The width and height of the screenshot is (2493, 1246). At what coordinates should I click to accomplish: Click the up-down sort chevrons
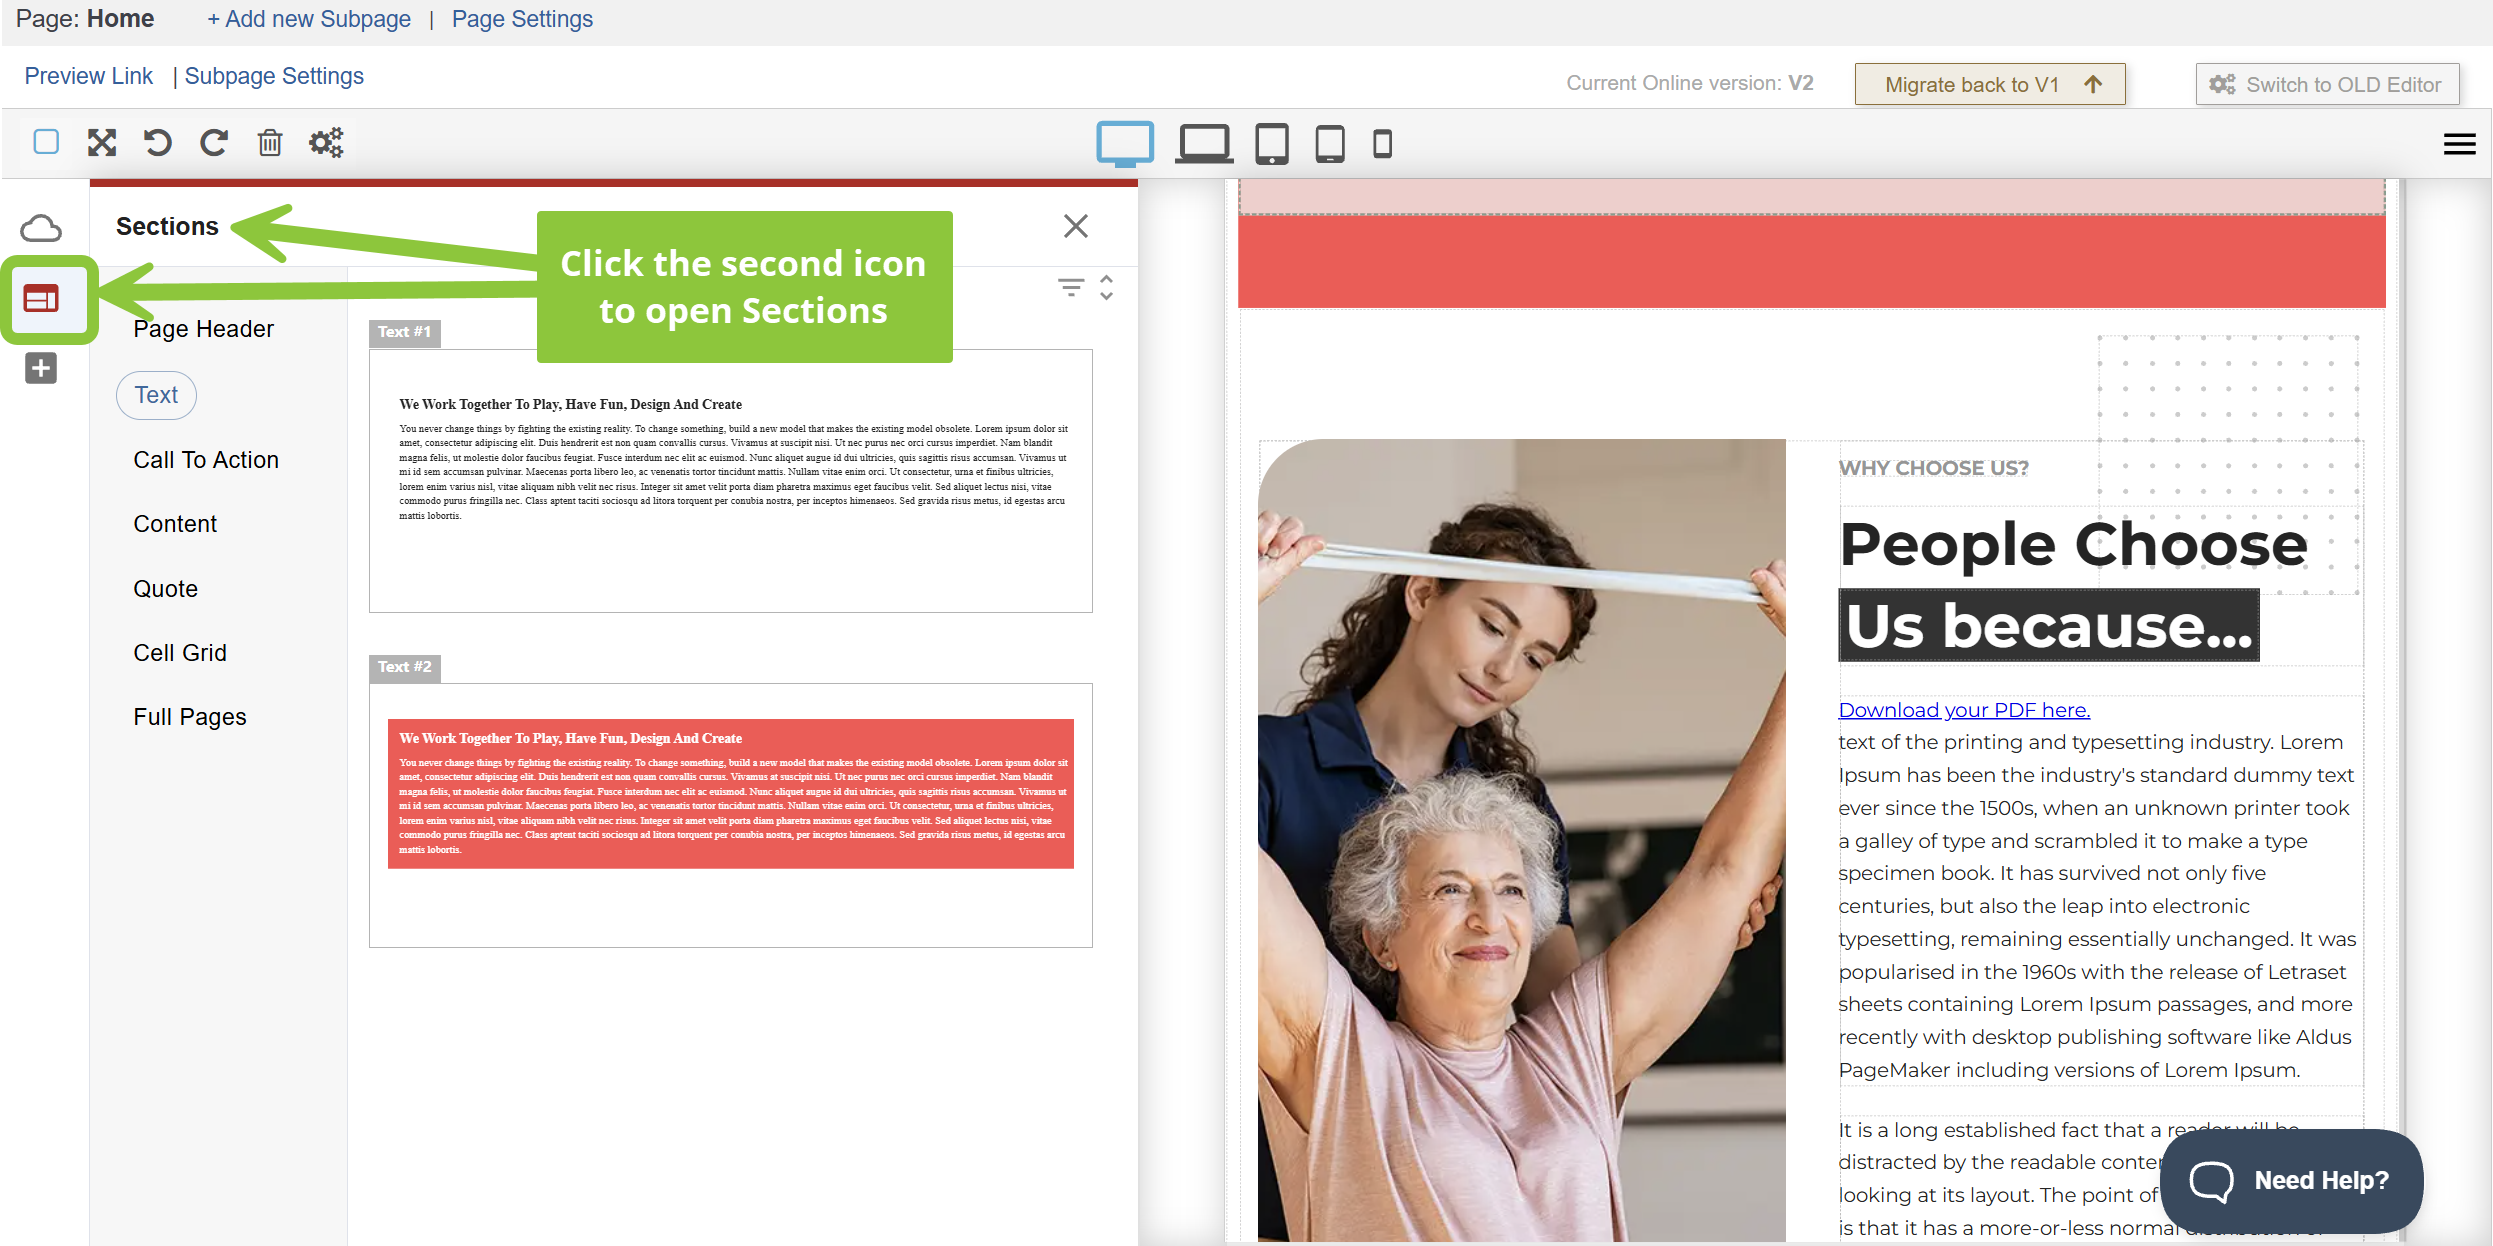(x=1106, y=288)
